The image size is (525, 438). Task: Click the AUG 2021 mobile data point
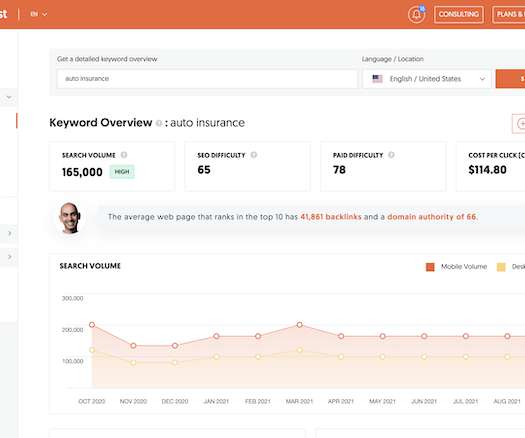coord(507,336)
